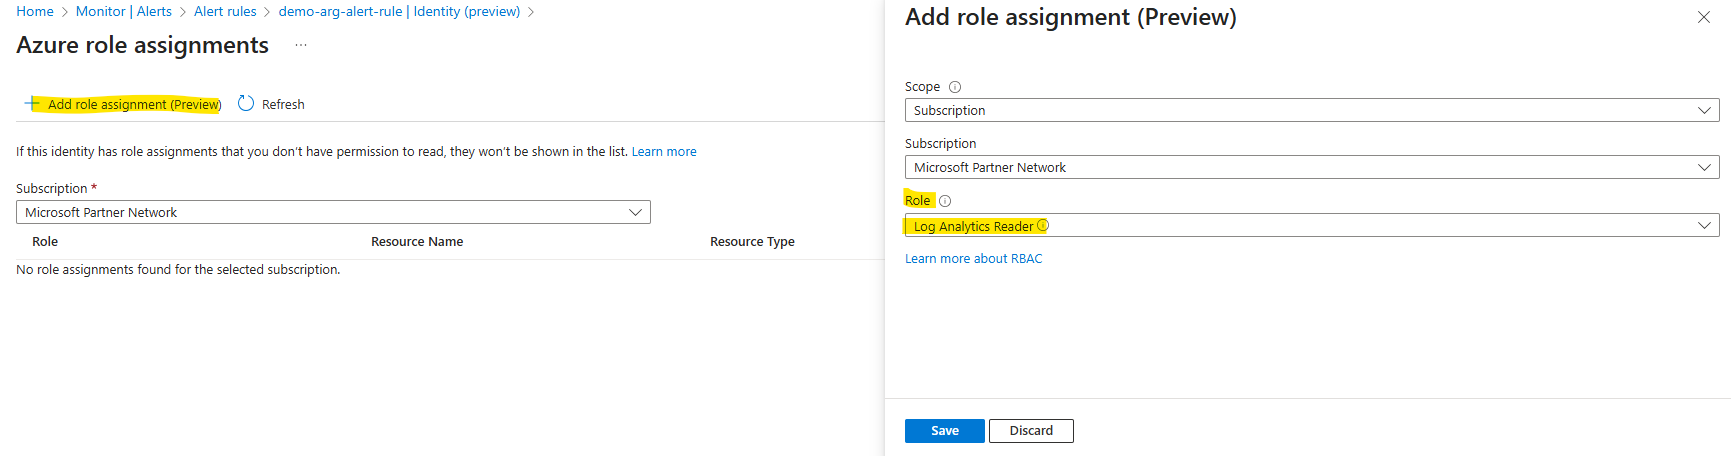Click the plus icon for Add role assignment
Viewport: 1731px width, 456px height.
[33, 103]
